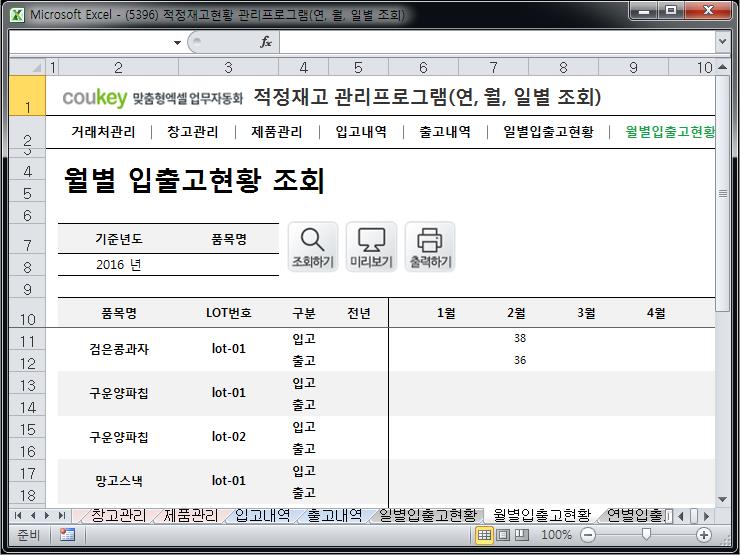Click the Excel application icon in title bar

click(x=17, y=15)
